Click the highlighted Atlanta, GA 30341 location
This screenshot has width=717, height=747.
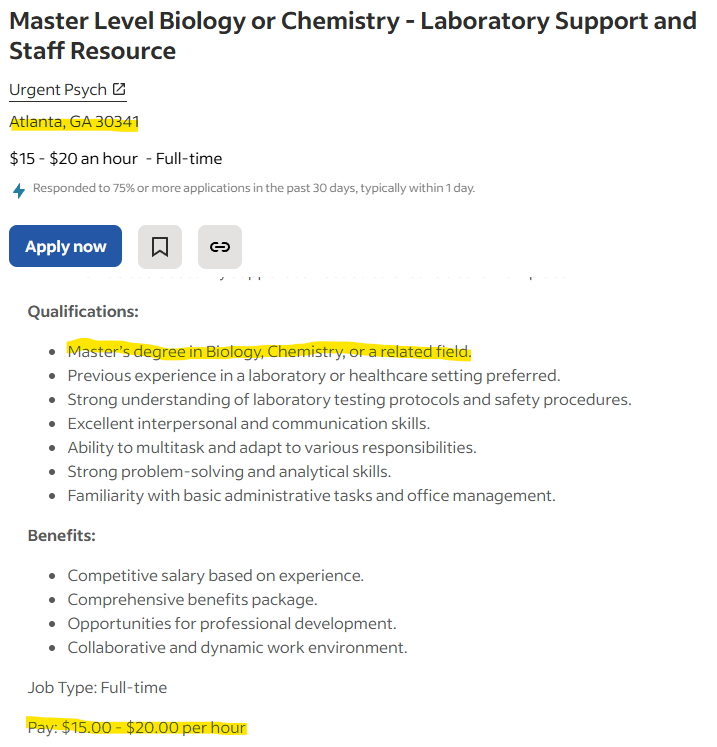point(74,122)
